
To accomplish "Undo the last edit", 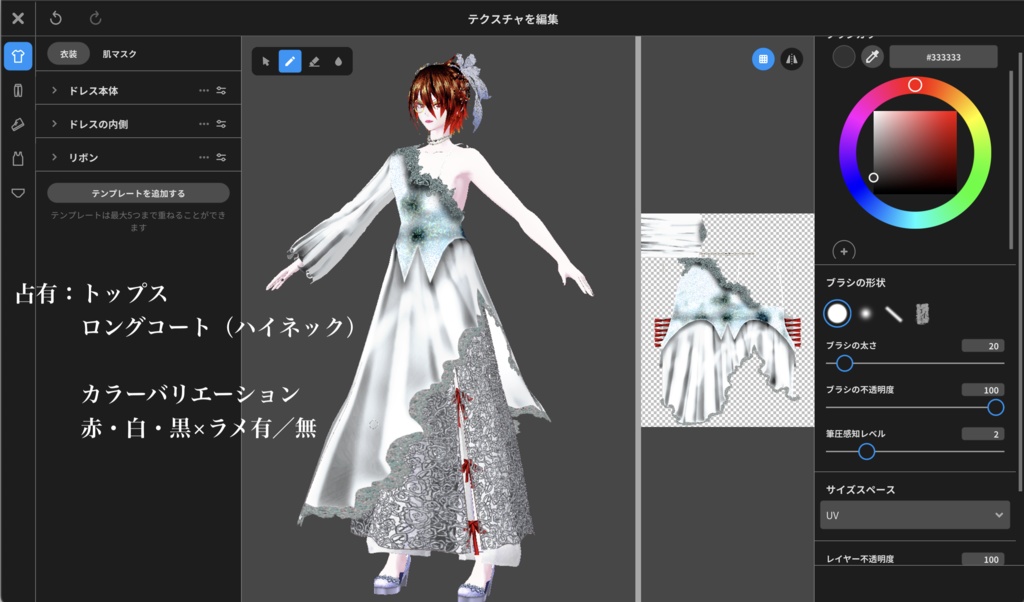I will pyautogui.click(x=56, y=18).
